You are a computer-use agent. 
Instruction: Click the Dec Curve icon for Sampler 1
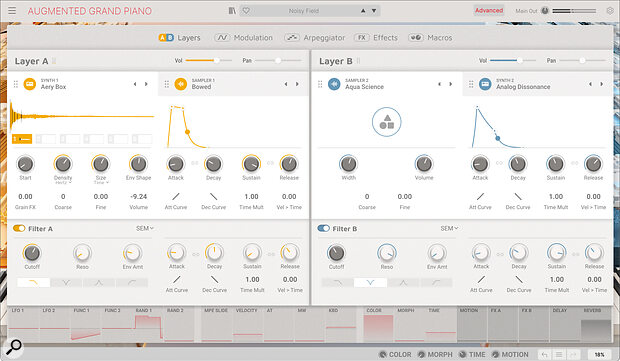coord(214,197)
